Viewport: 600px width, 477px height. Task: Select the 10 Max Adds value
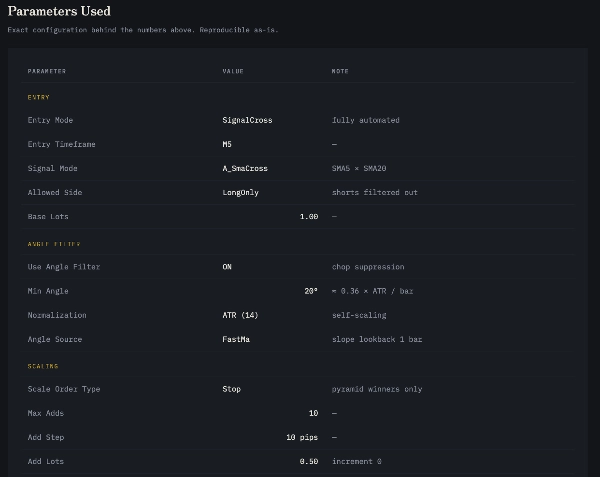tap(313, 413)
